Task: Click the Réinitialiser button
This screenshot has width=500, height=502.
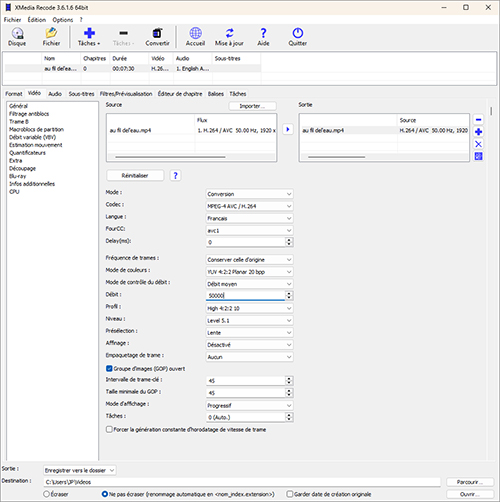Action: pos(135,175)
